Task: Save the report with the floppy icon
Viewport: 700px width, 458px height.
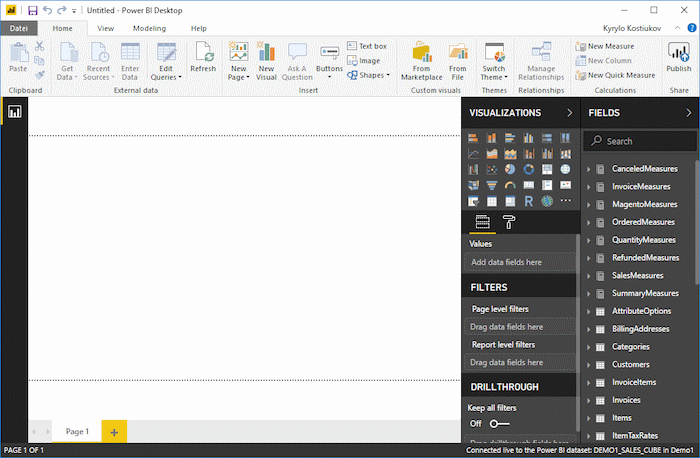Action: 33,10
